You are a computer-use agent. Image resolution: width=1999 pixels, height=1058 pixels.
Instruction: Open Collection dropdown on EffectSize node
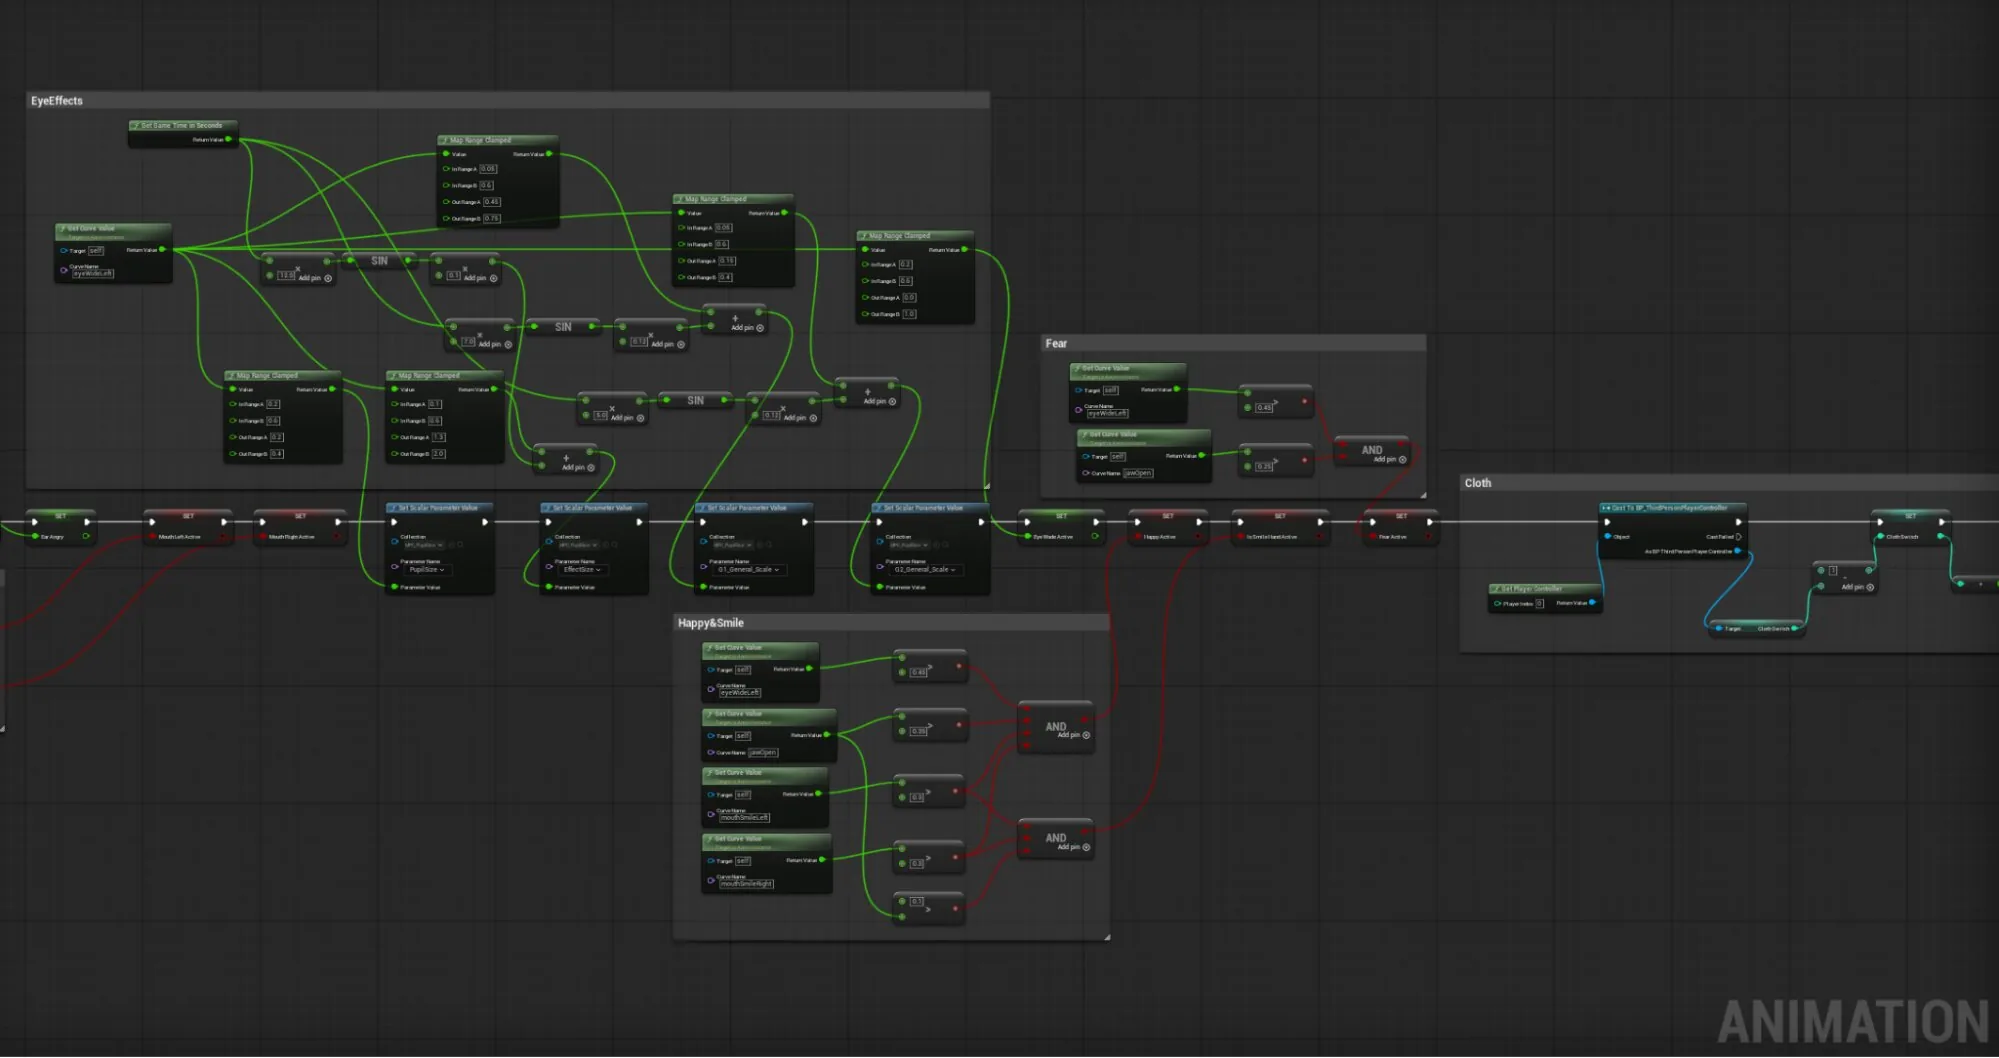point(578,545)
